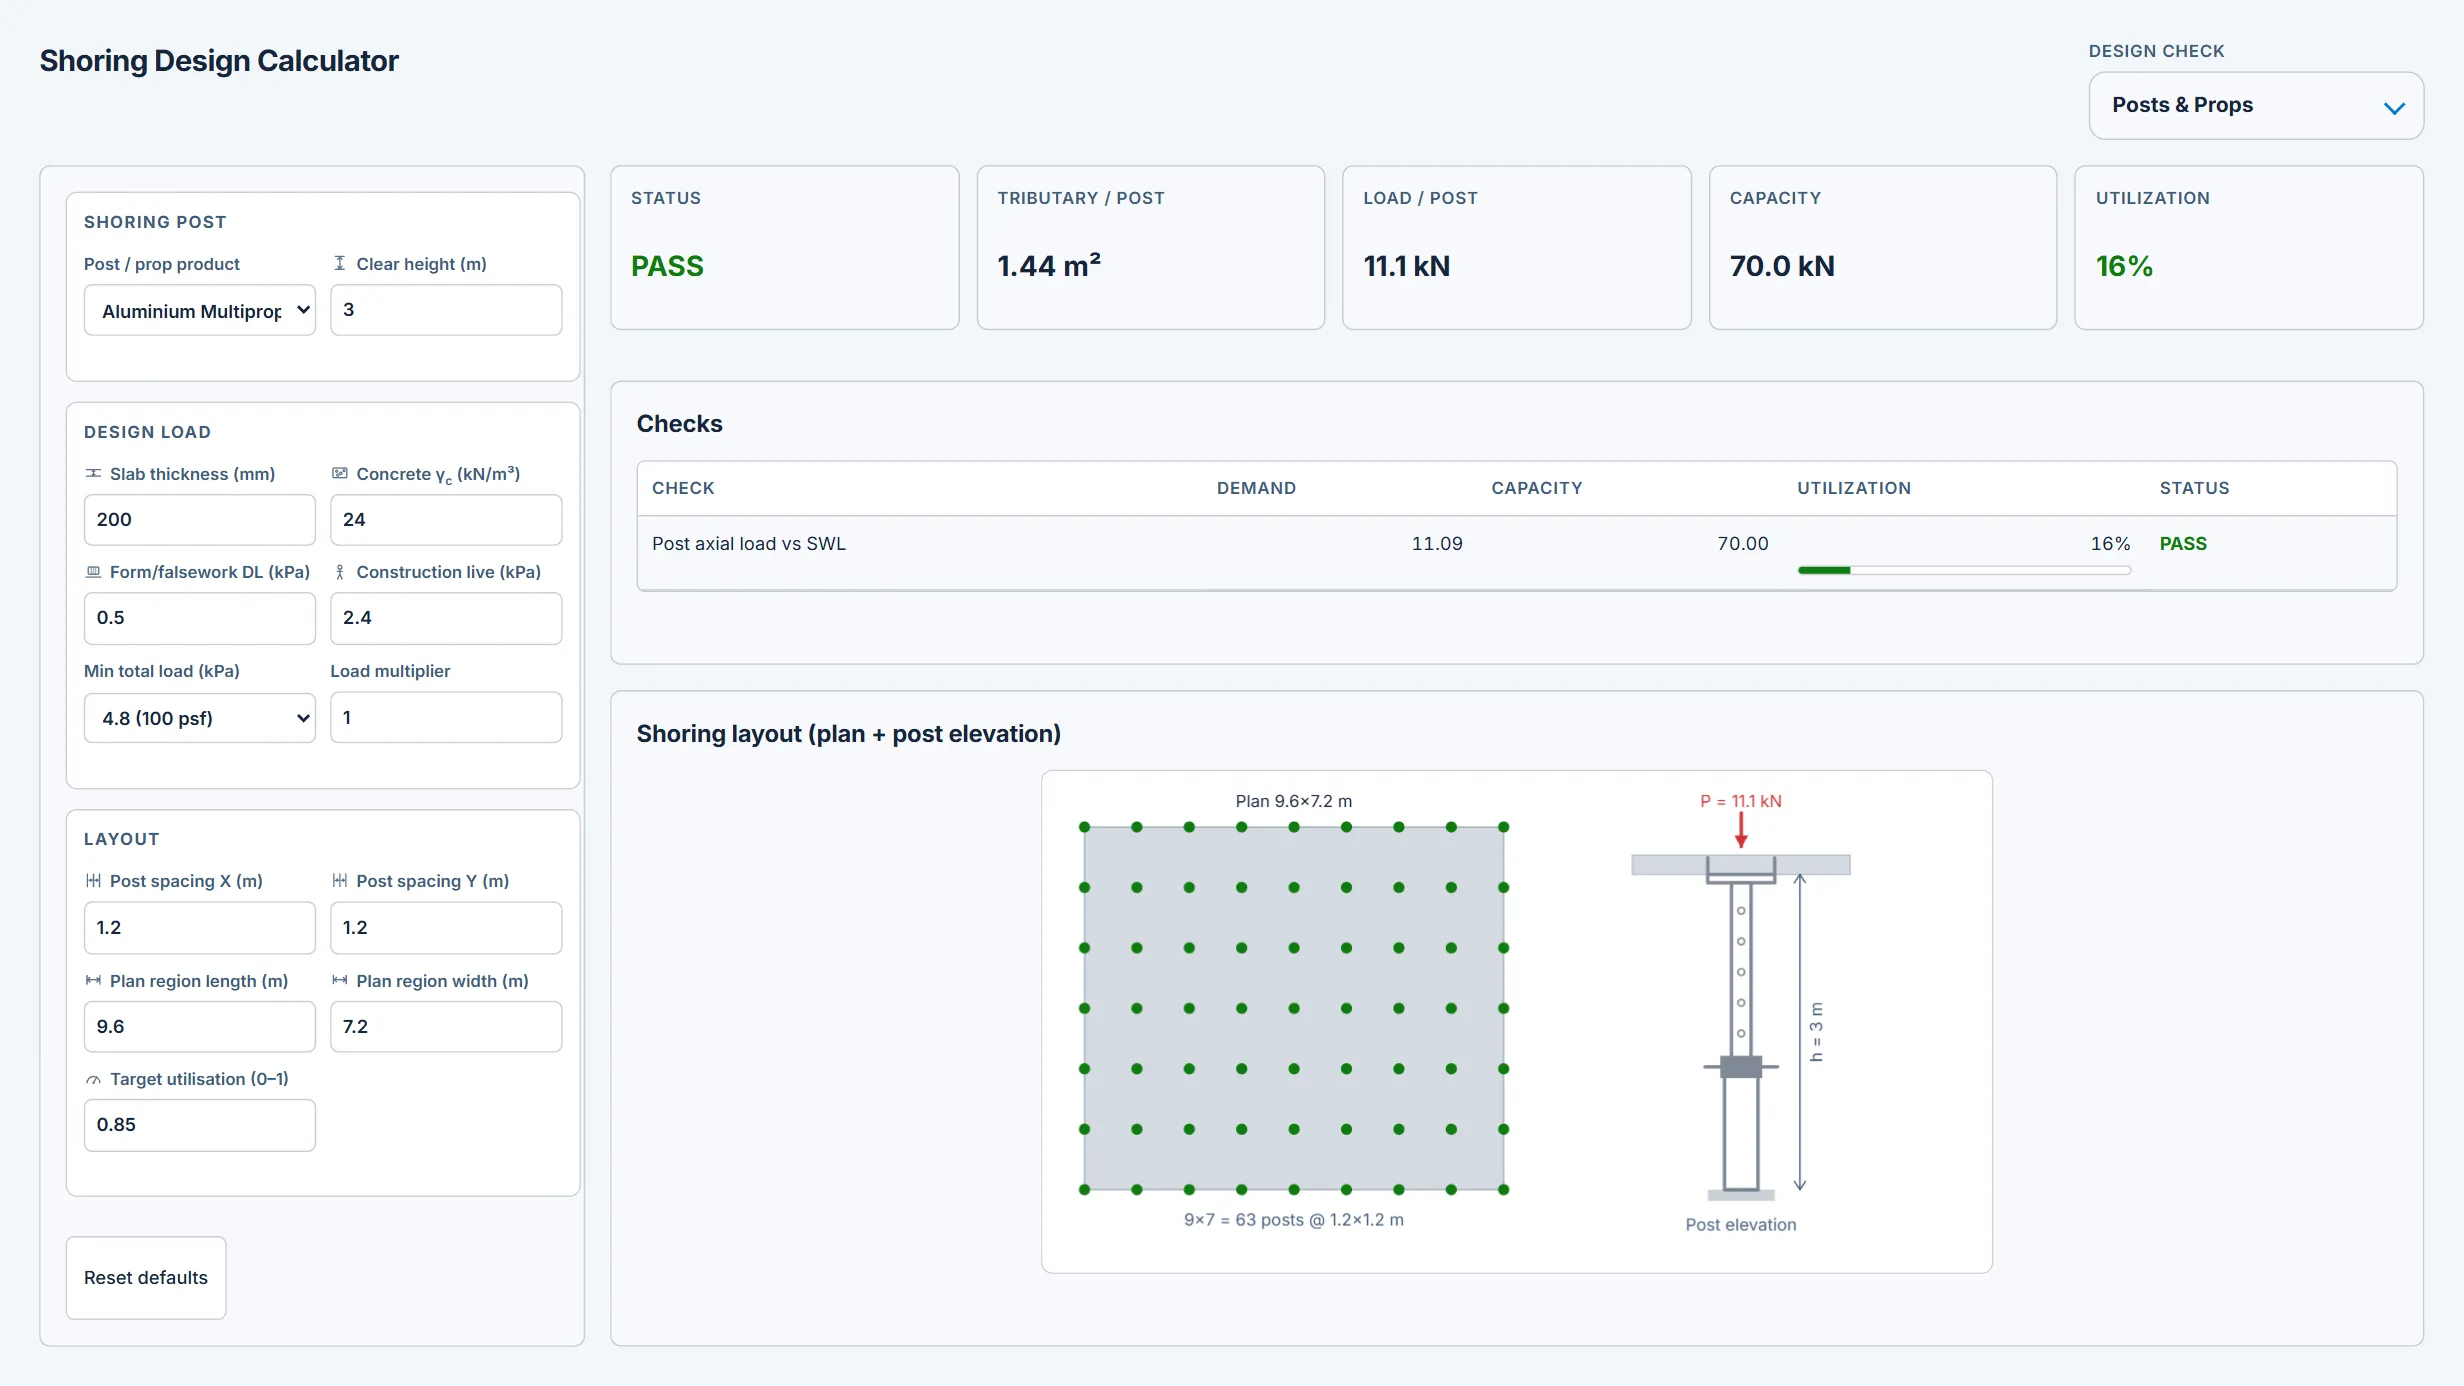Viewport: 2464px width, 1386px height.
Task: Click the Shoring Design Calculator title
Action: (219, 61)
